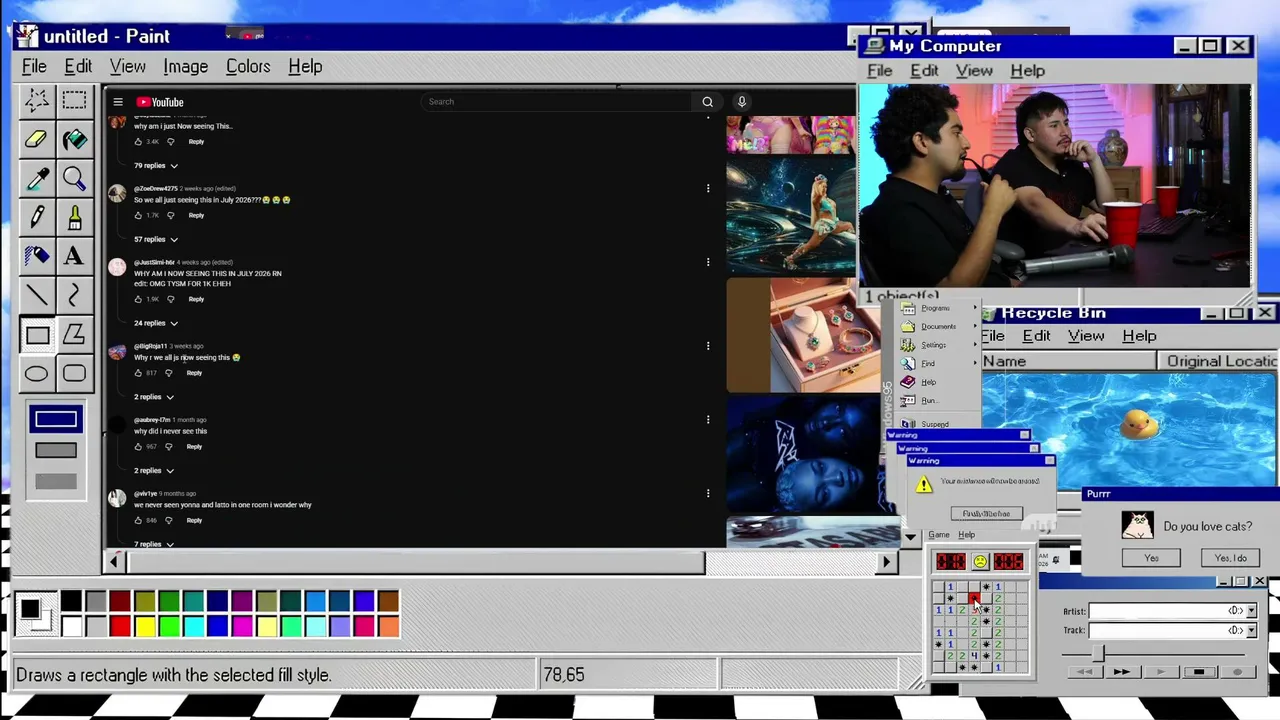Image resolution: width=1280 pixels, height=720 pixels.
Task: Like the @ZoeDrew4275 comment
Action: [x=138, y=215]
